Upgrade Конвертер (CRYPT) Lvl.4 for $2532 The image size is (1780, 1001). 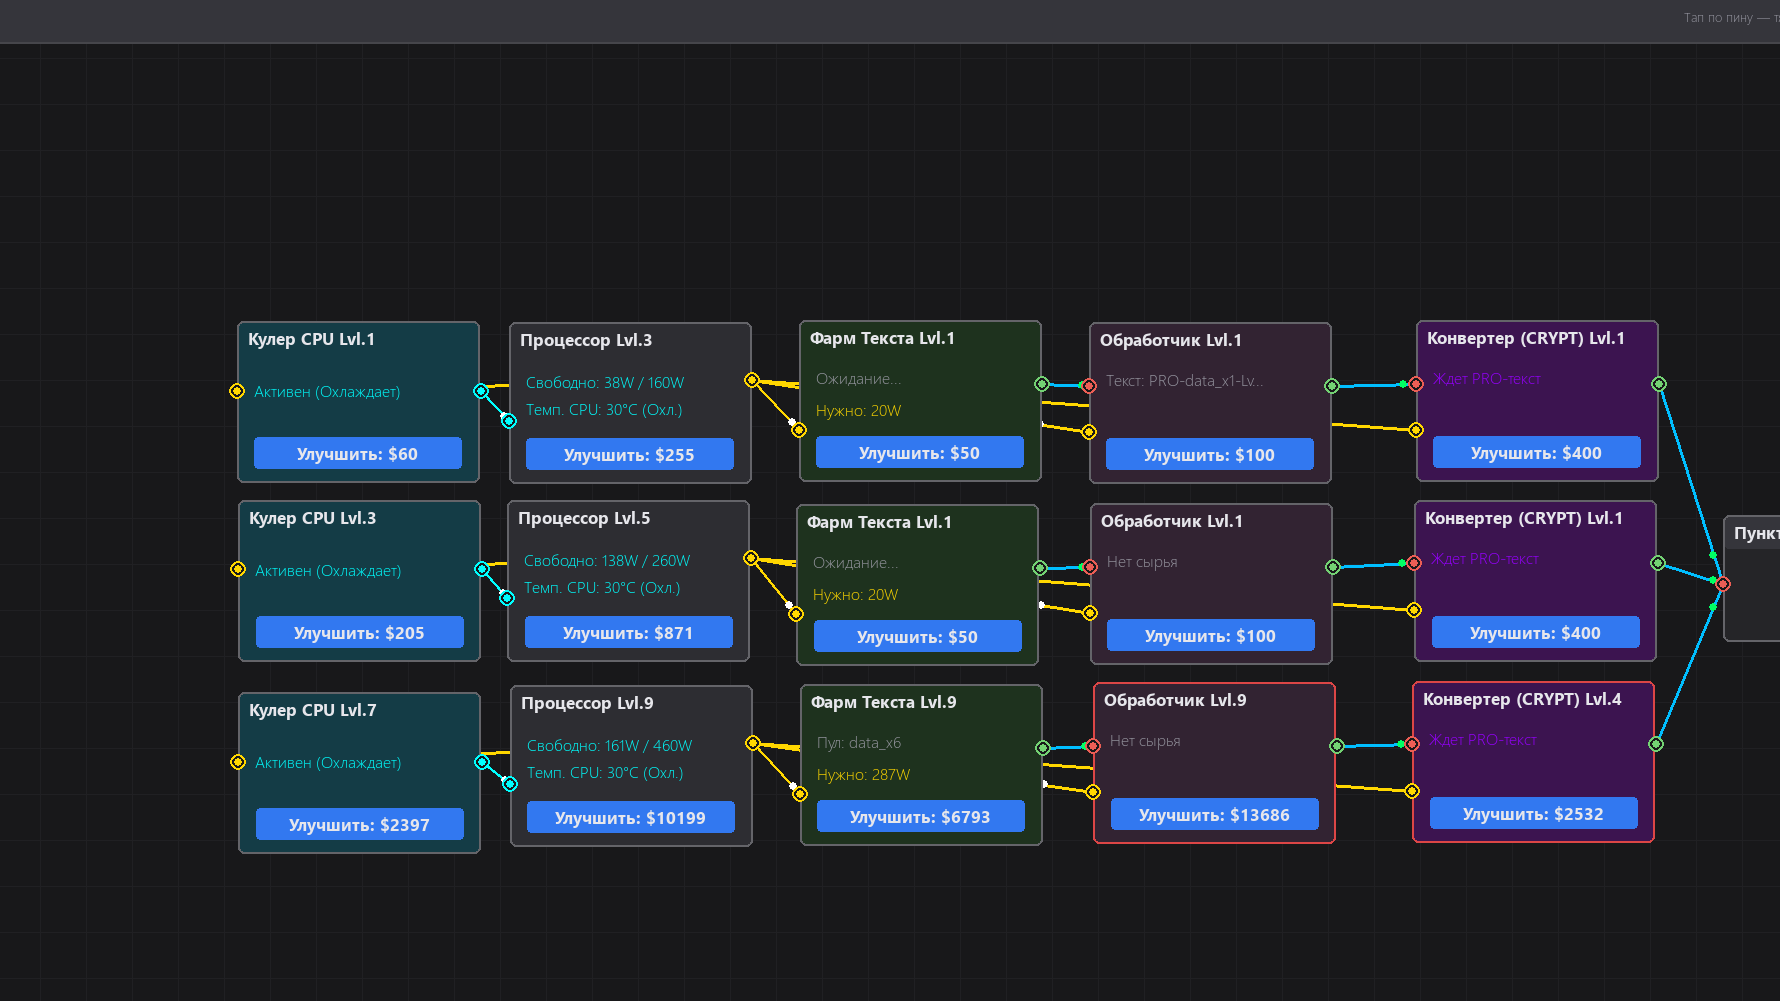[x=1534, y=813]
